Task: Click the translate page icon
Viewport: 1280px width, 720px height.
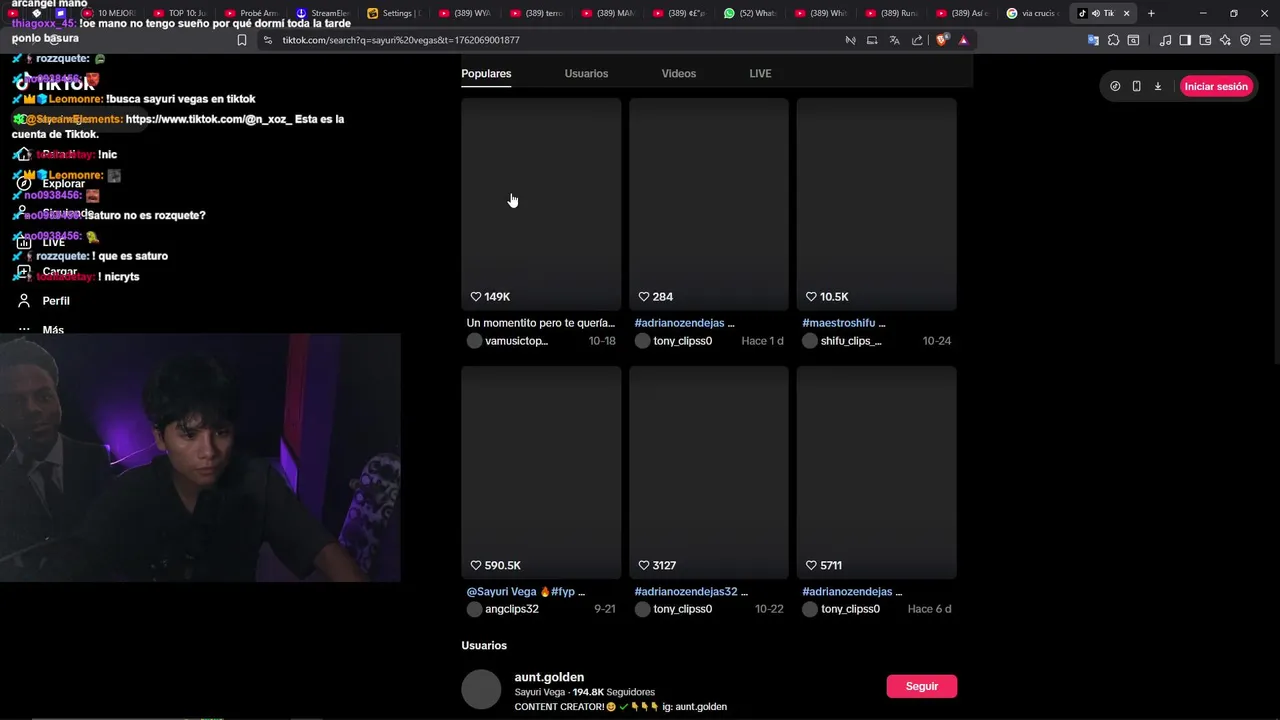Action: click(x=894, y=40)
